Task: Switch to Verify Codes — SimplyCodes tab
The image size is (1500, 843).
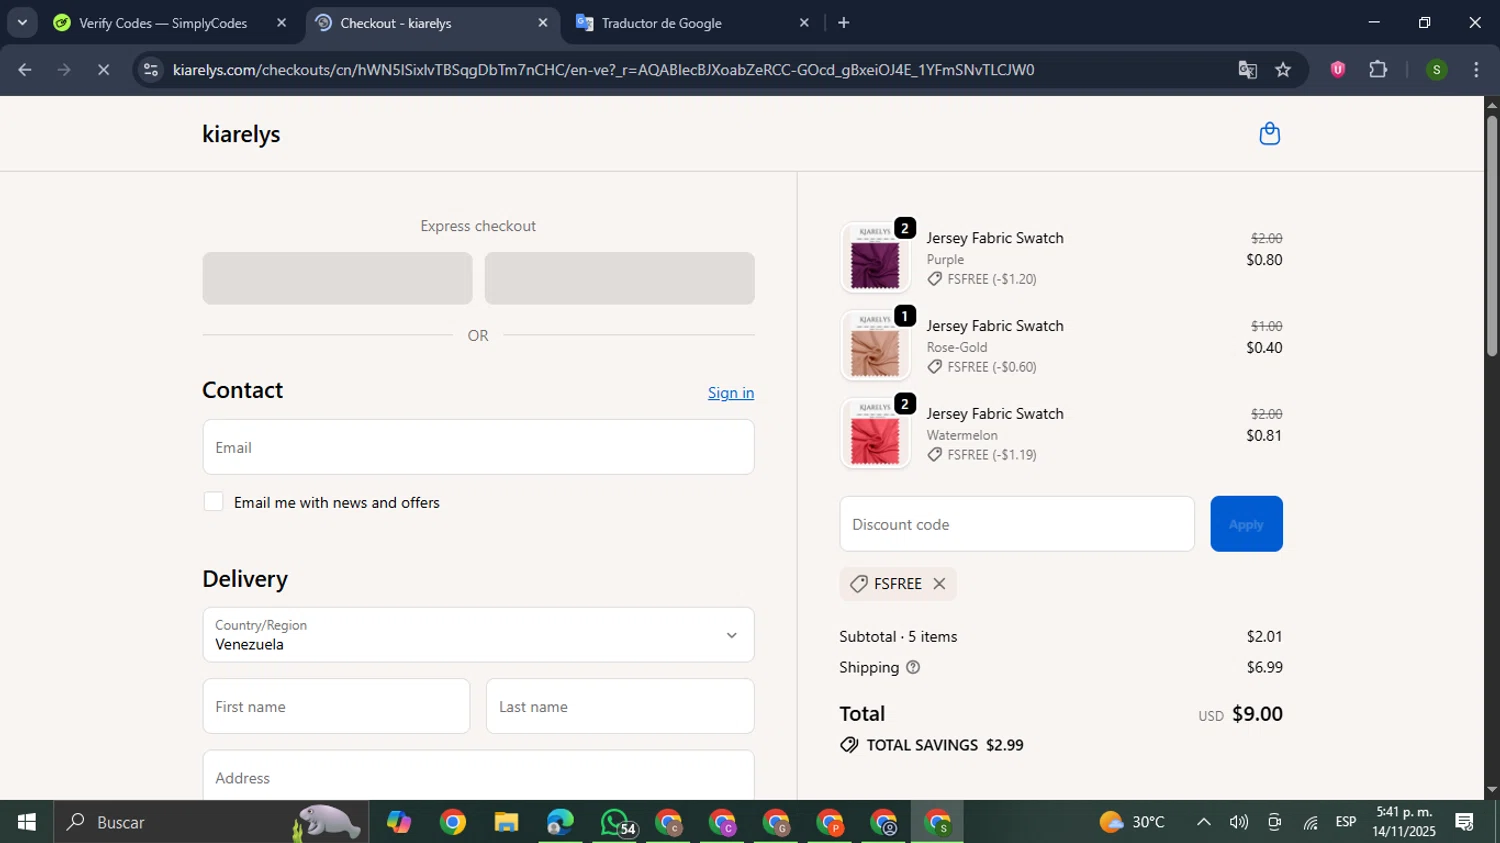Action: tap(163, 23)
